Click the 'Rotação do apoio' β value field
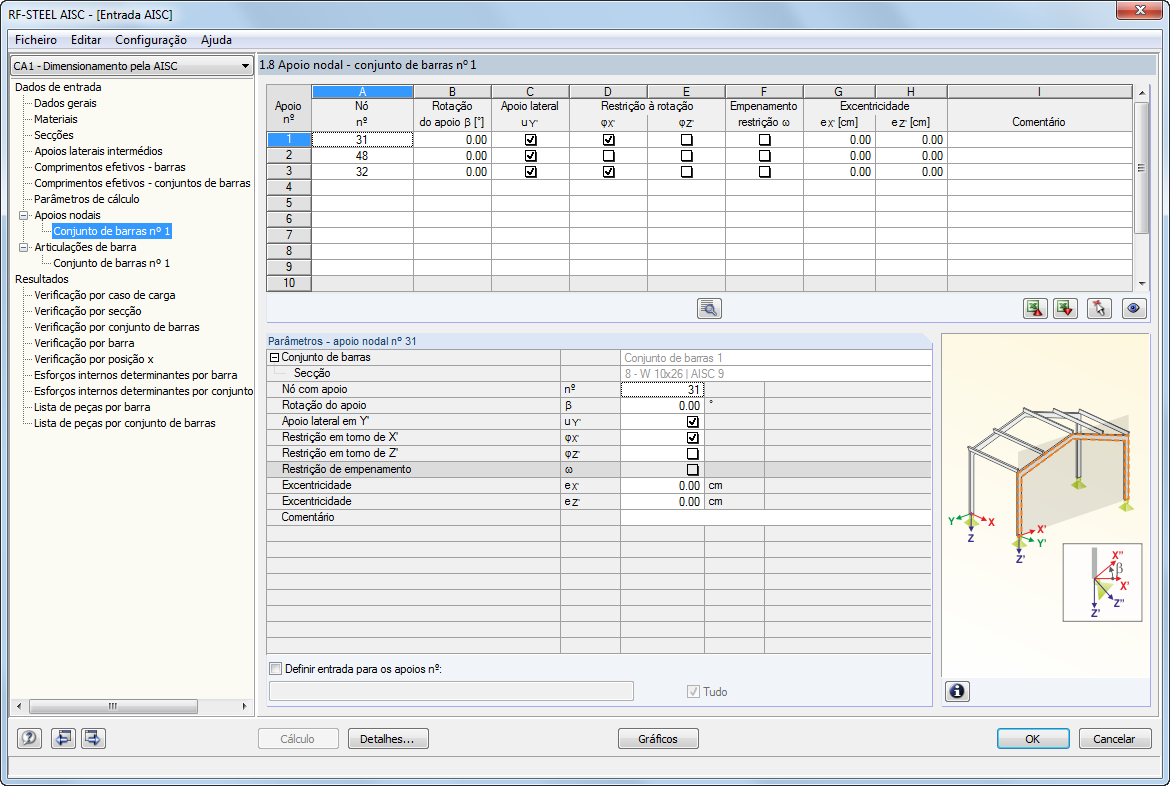The image size is (1170, 786). (662, 405)
